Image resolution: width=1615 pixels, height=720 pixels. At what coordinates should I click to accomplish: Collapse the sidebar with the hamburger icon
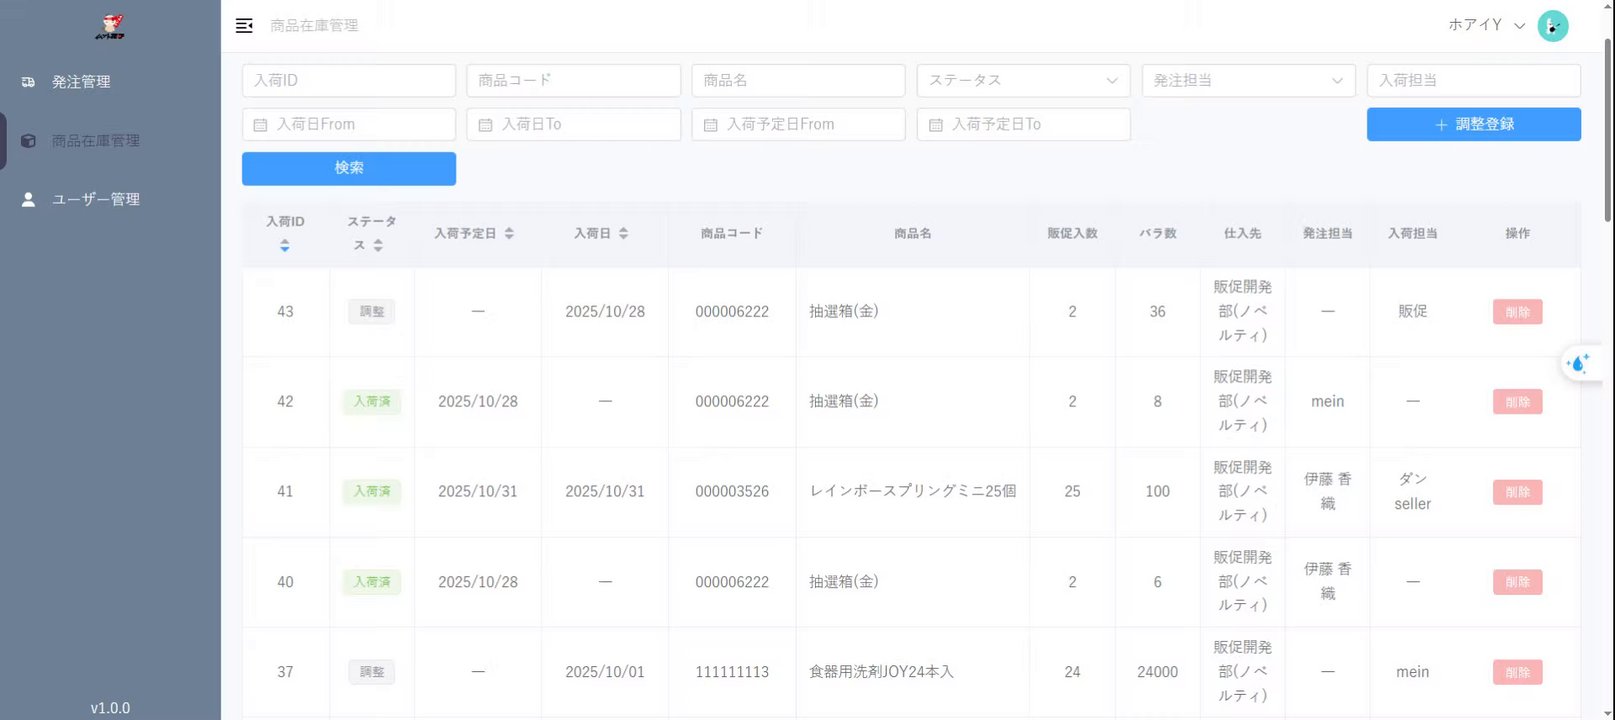[x=244, y=26]
